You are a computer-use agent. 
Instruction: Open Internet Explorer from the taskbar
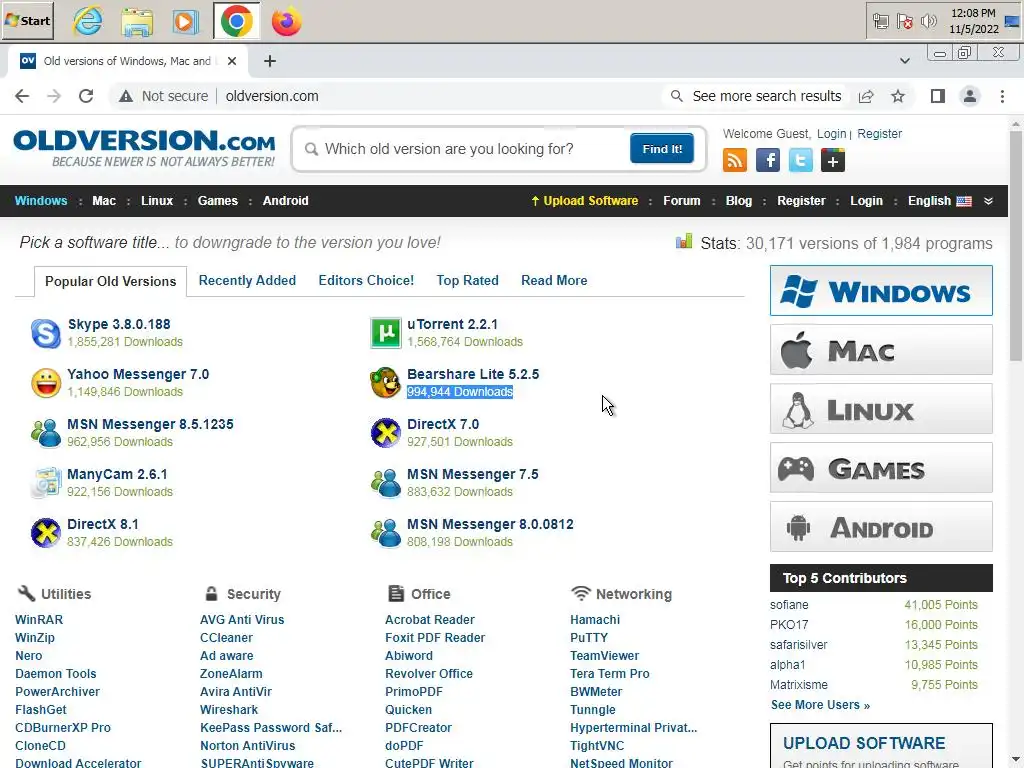tap(87, 22)
